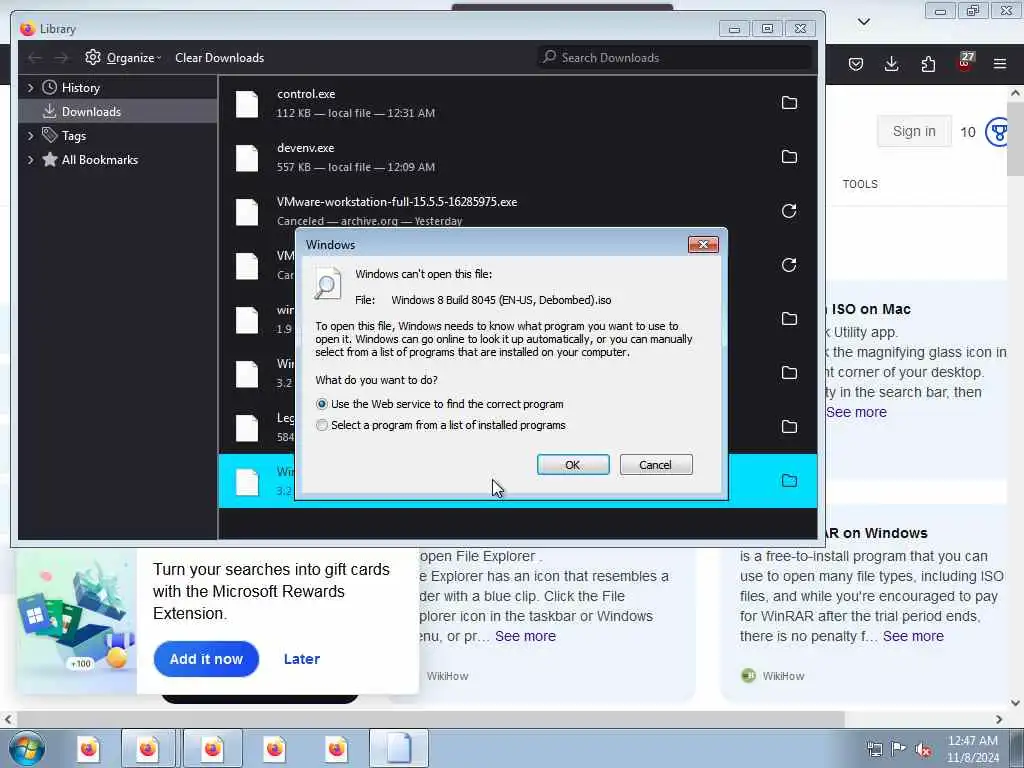Click the devenv.exe file icon
Image resolution: width=1024 pixels, height=768 pixels.
click(247, 158)
